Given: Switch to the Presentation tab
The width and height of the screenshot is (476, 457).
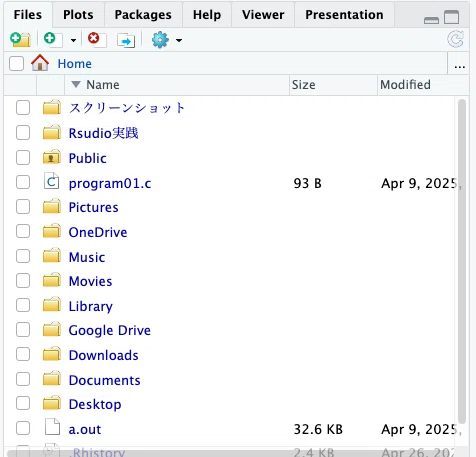Looking at the screenshot, I should [344, 15].
